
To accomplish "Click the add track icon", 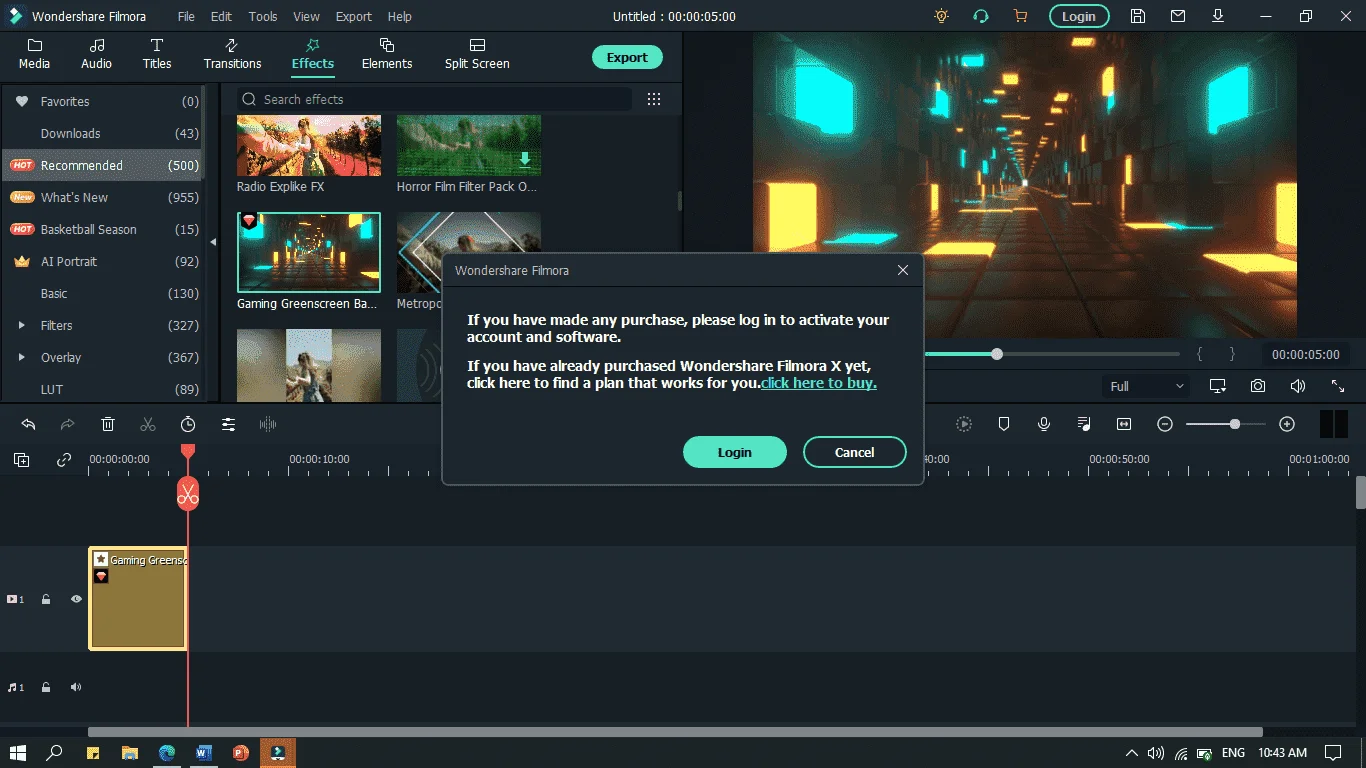I will [x=21, y=460].
